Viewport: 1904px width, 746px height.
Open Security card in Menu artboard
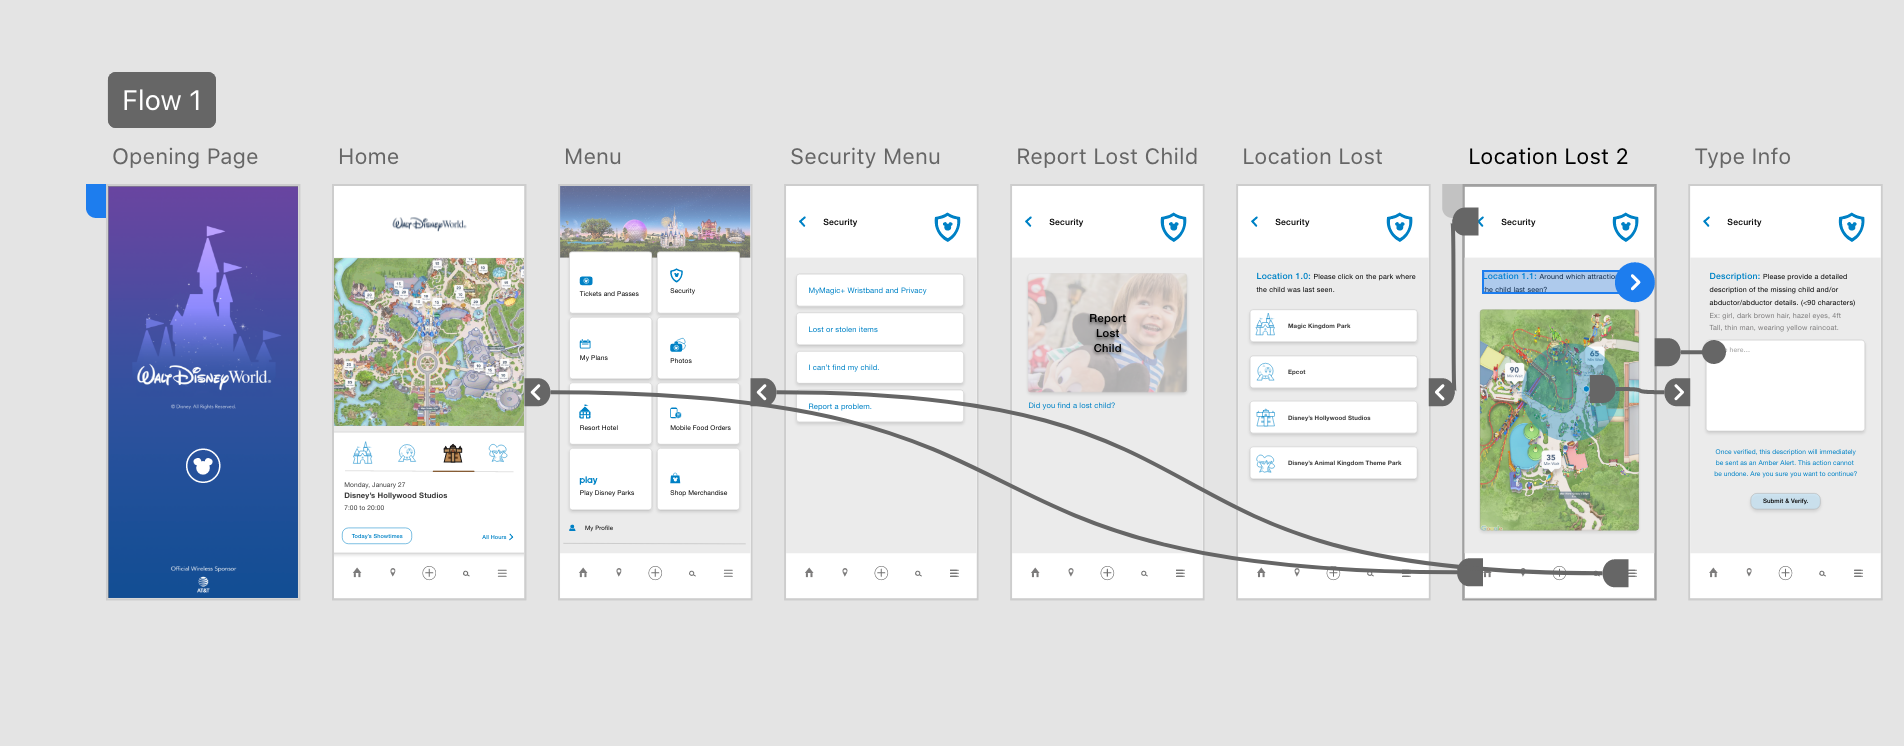[x=698, y=283]
